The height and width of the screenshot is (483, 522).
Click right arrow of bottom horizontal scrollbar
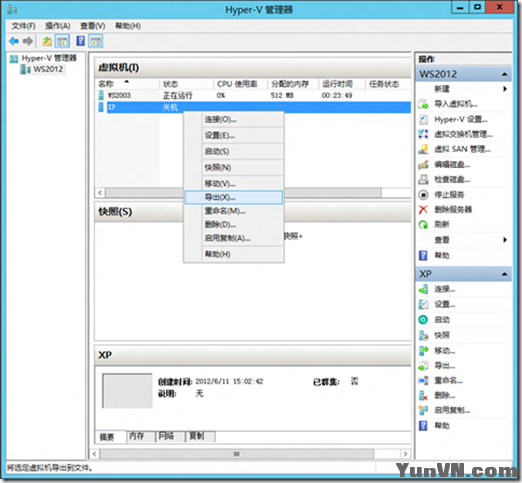click(405, 454)
